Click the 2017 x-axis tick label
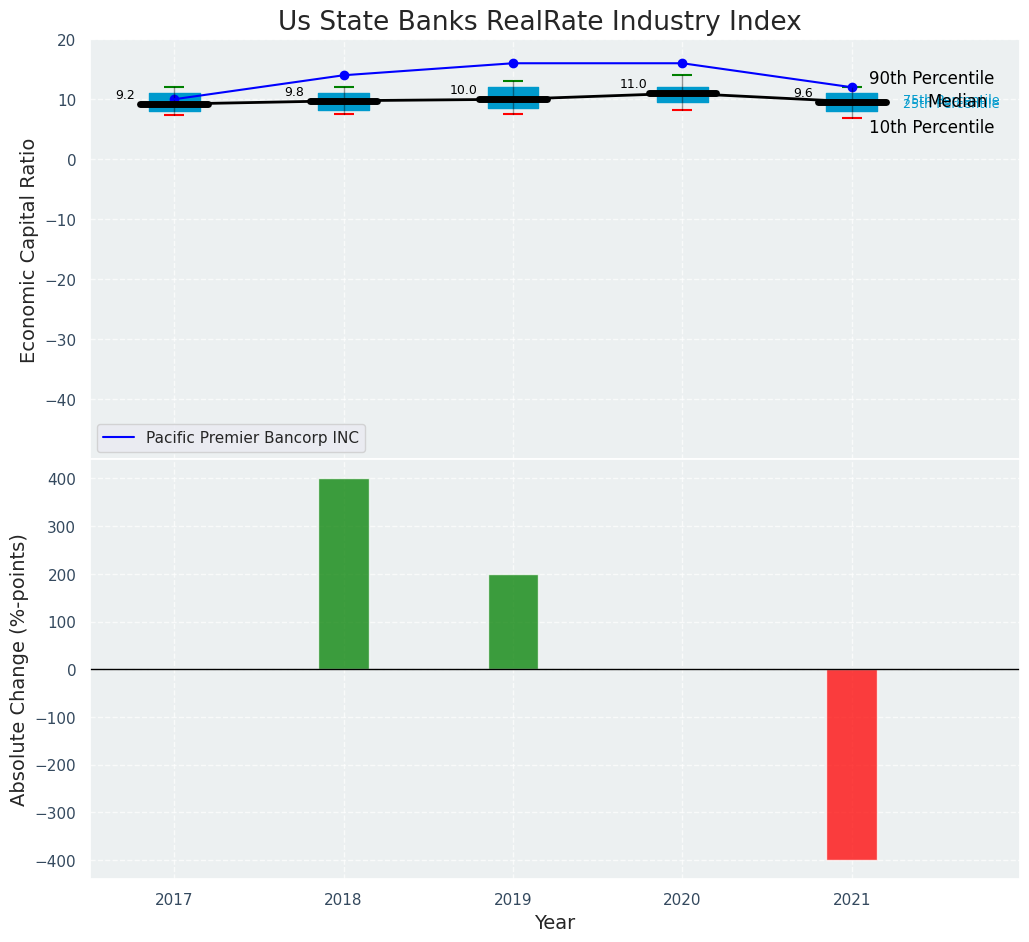The height and width of the screenshot is (942, 1029). pos(174,900)
